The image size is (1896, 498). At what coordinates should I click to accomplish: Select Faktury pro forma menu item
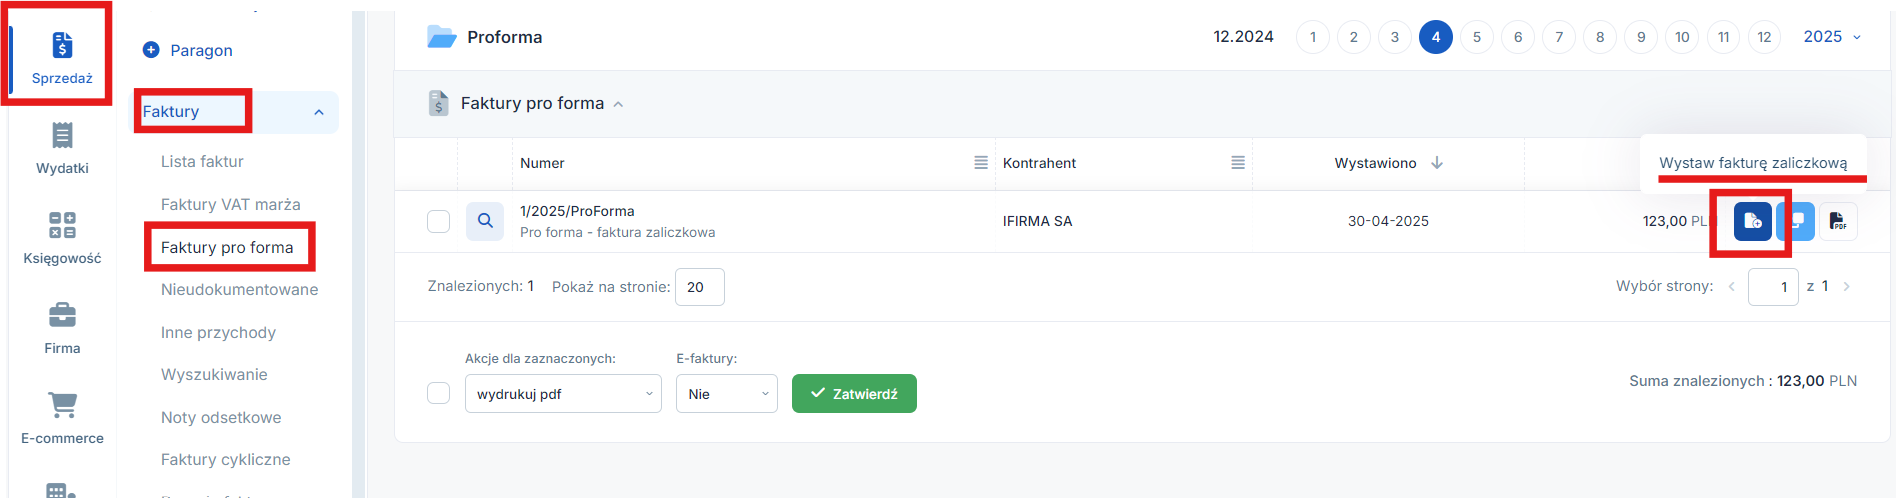pyautogui.click(x=227, y=247)
